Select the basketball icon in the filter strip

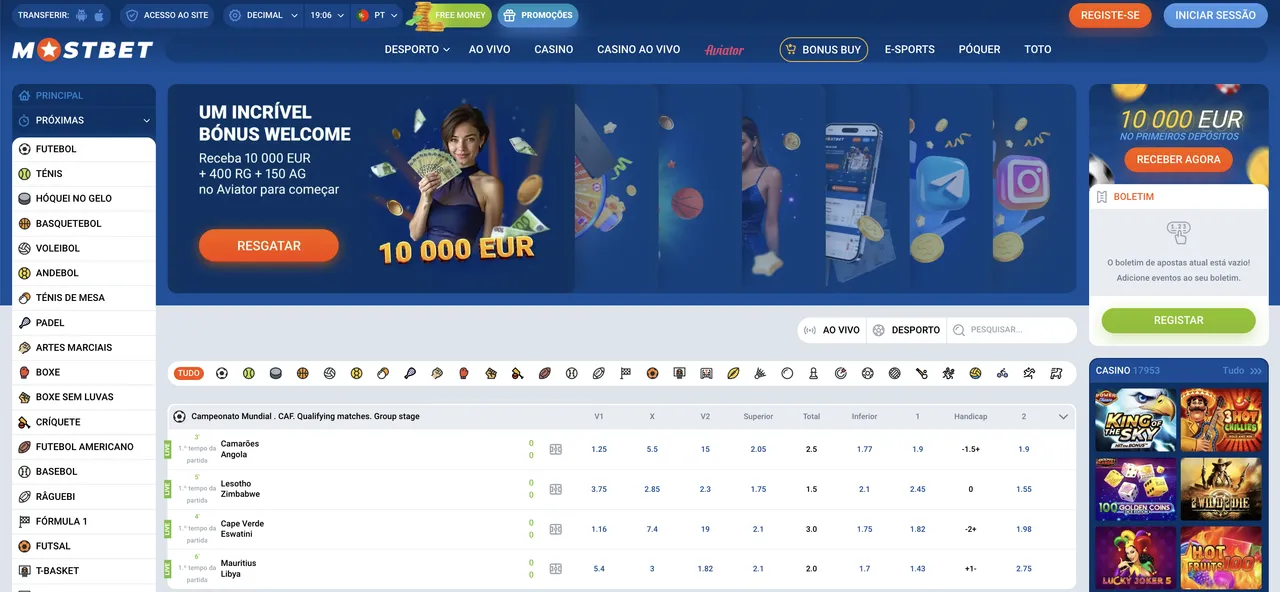(302, 373)
